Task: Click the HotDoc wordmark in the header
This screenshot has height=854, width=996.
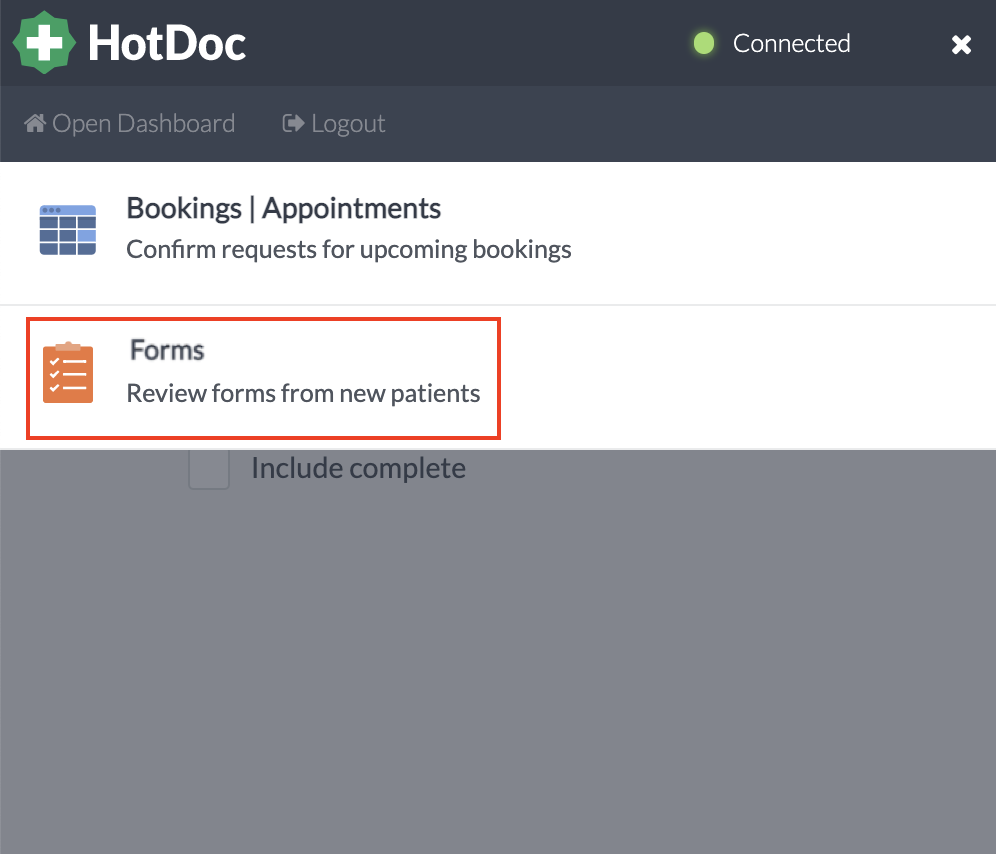Action: [x=168, y=42]
